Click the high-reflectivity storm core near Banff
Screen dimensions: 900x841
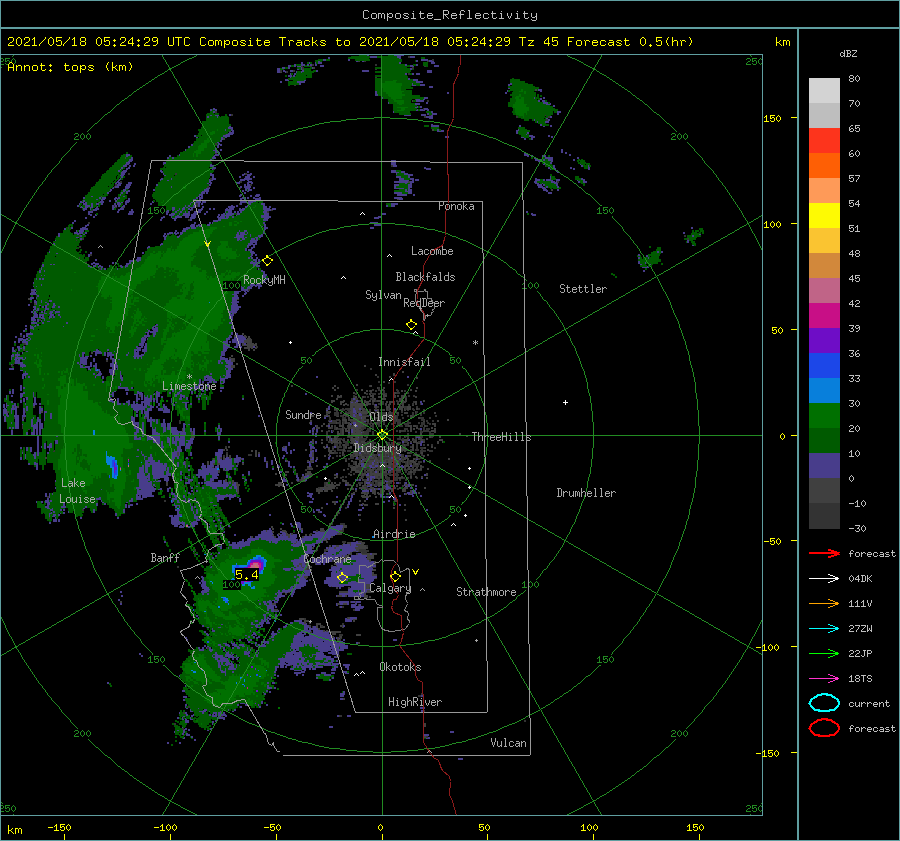(255, 565)
